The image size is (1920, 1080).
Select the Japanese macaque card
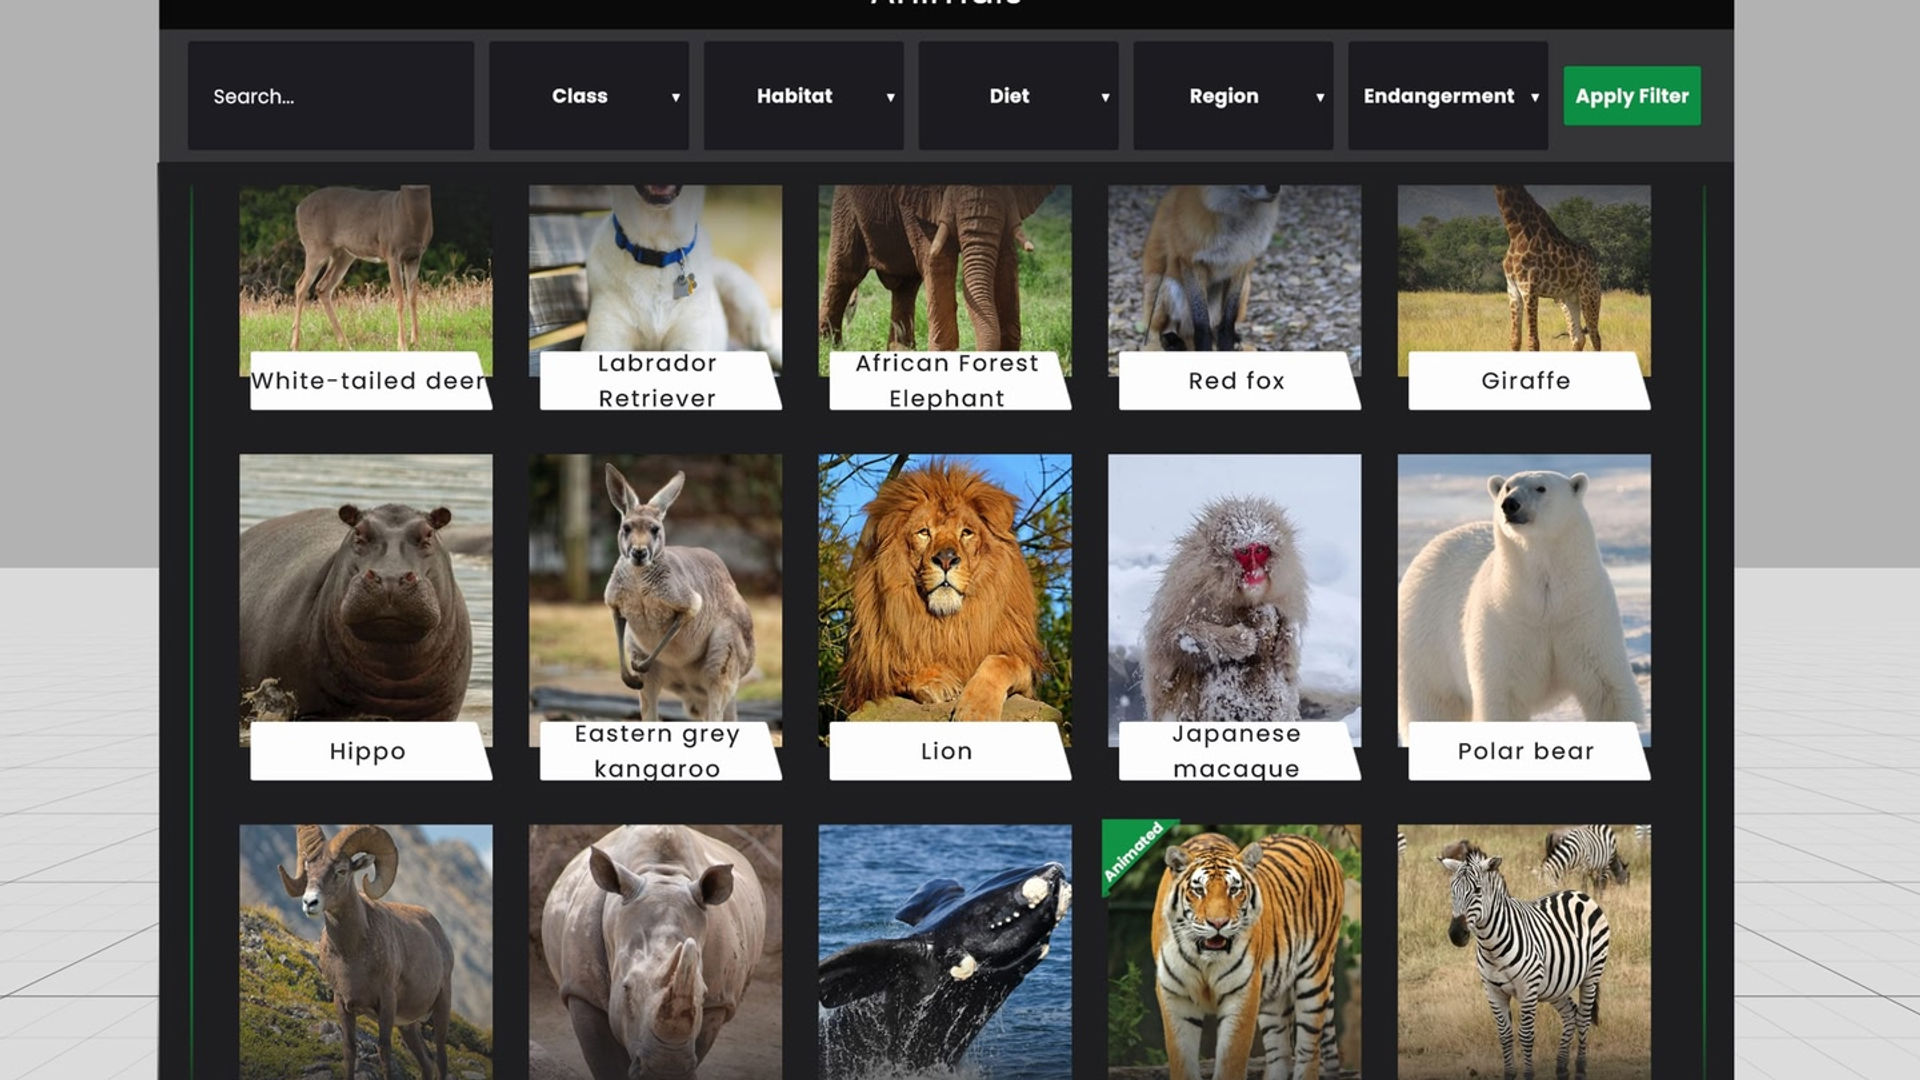click(x=1235, y=617)
